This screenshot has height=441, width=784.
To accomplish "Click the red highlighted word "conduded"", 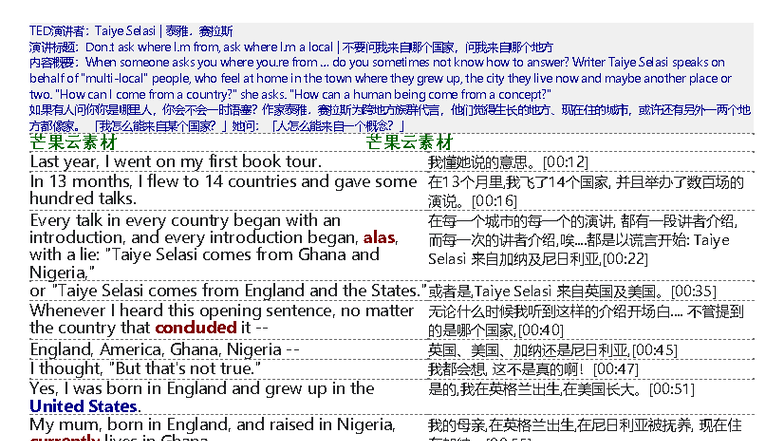I will [x=196, y=328].
